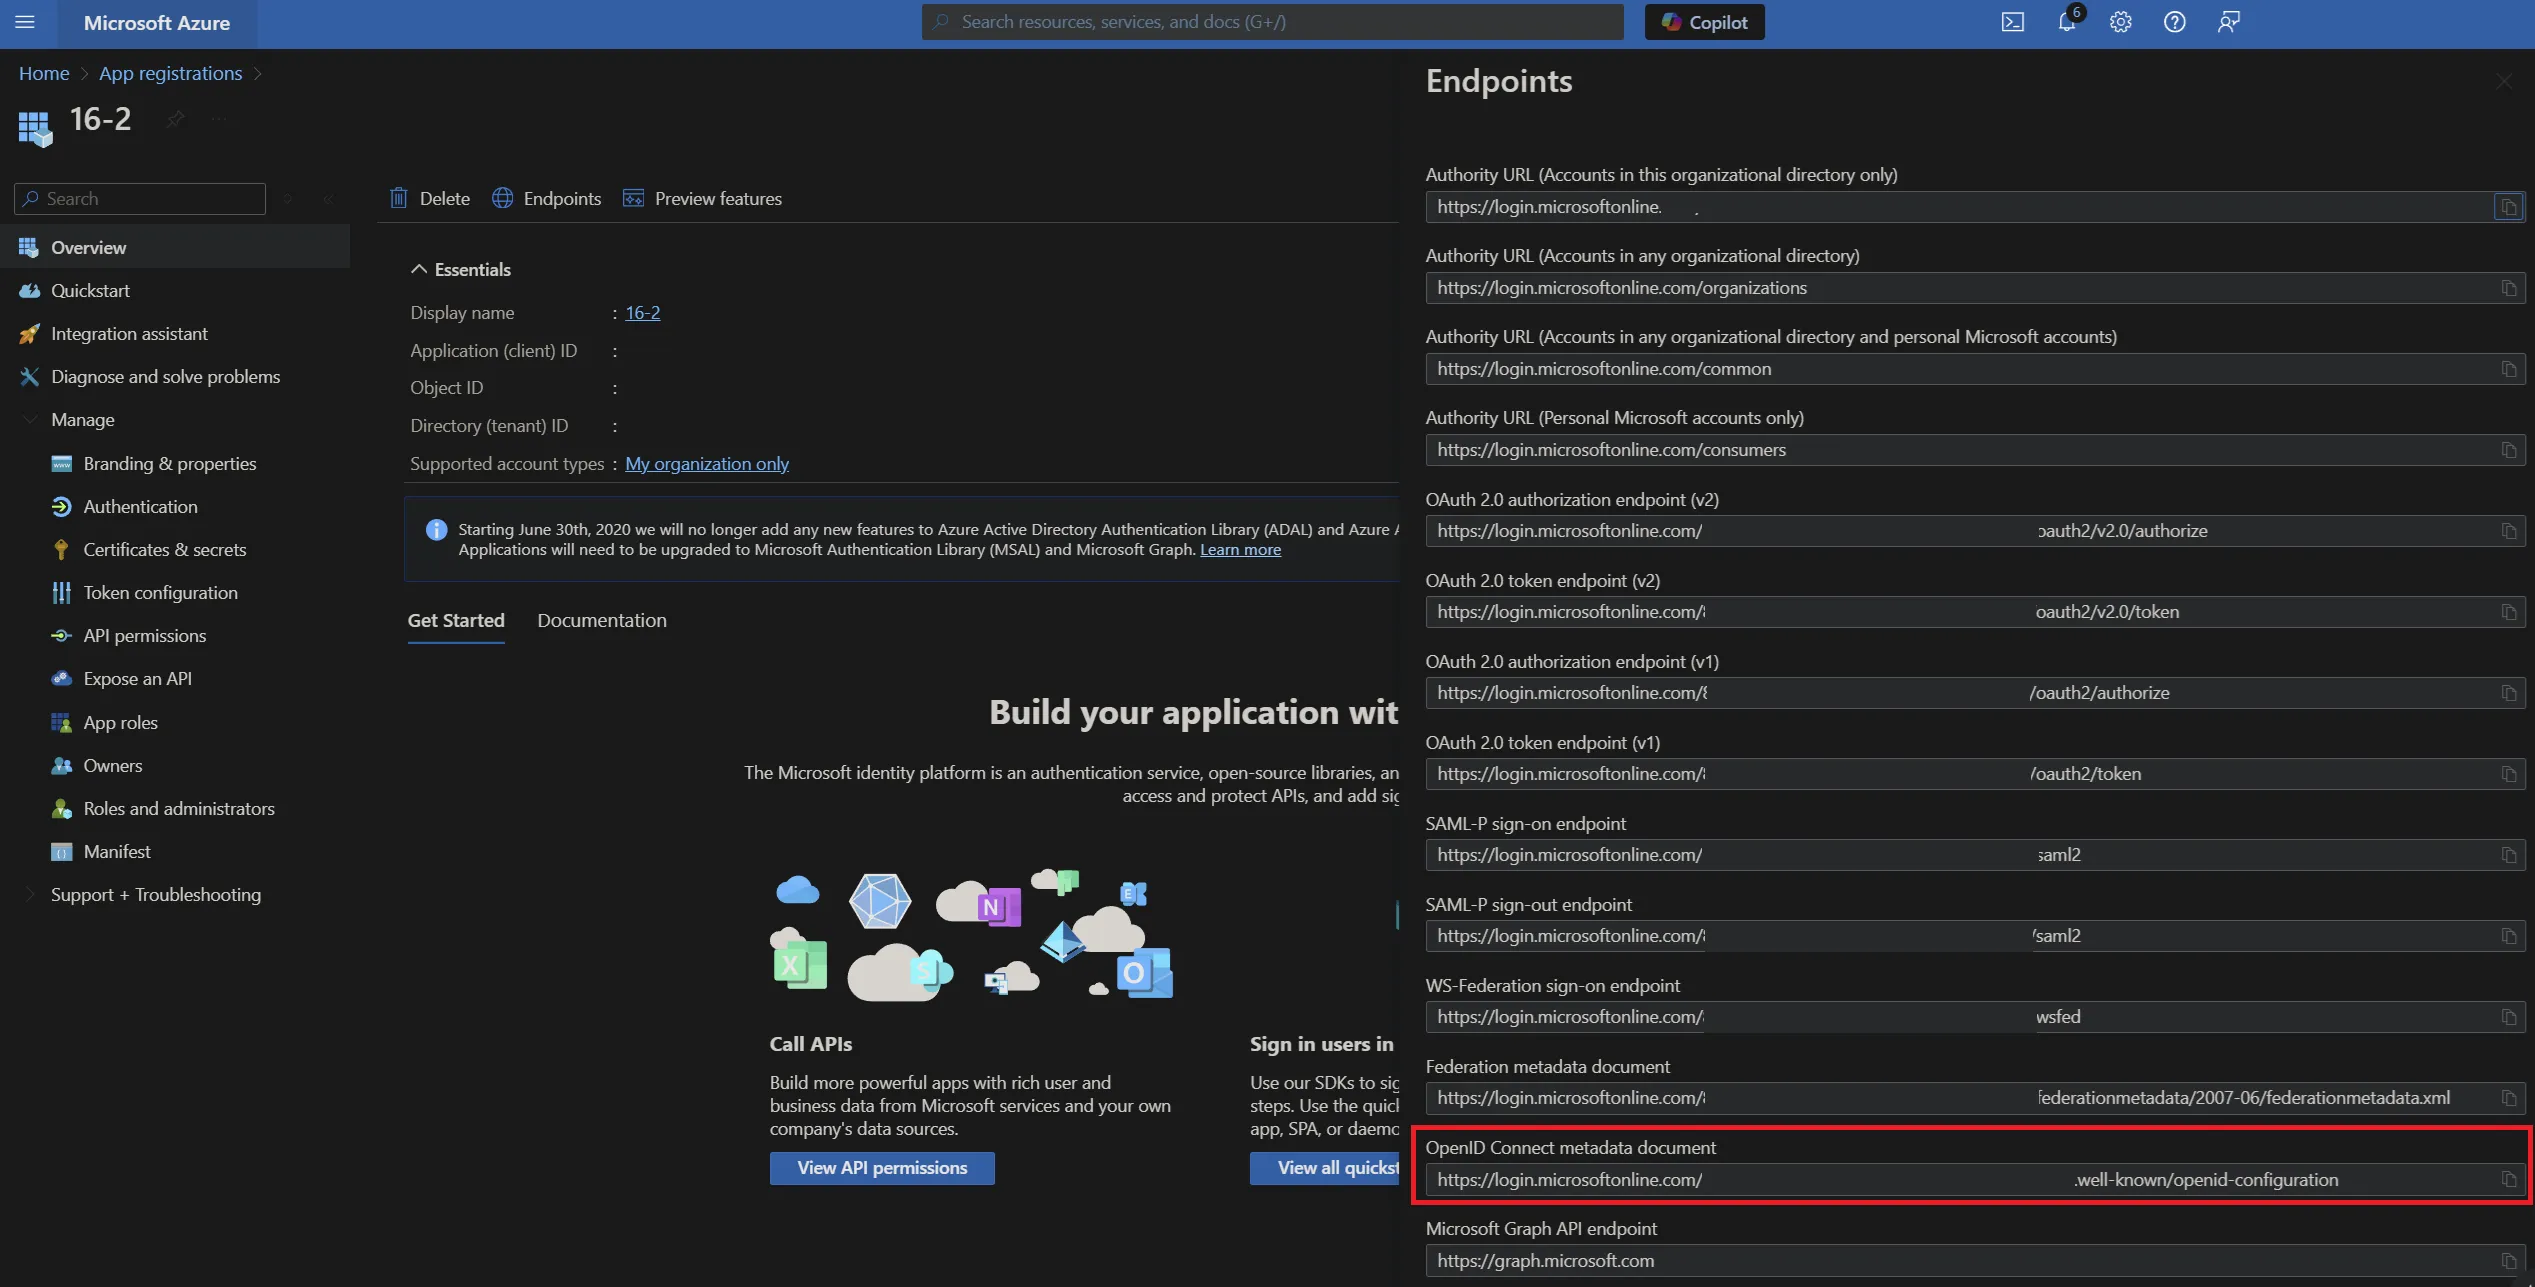The width and height of the screenshot is (2535, 1287).
Task: Copy OAuth 2.0 token endpoint (v1)
Action: tap(2508, 775)
